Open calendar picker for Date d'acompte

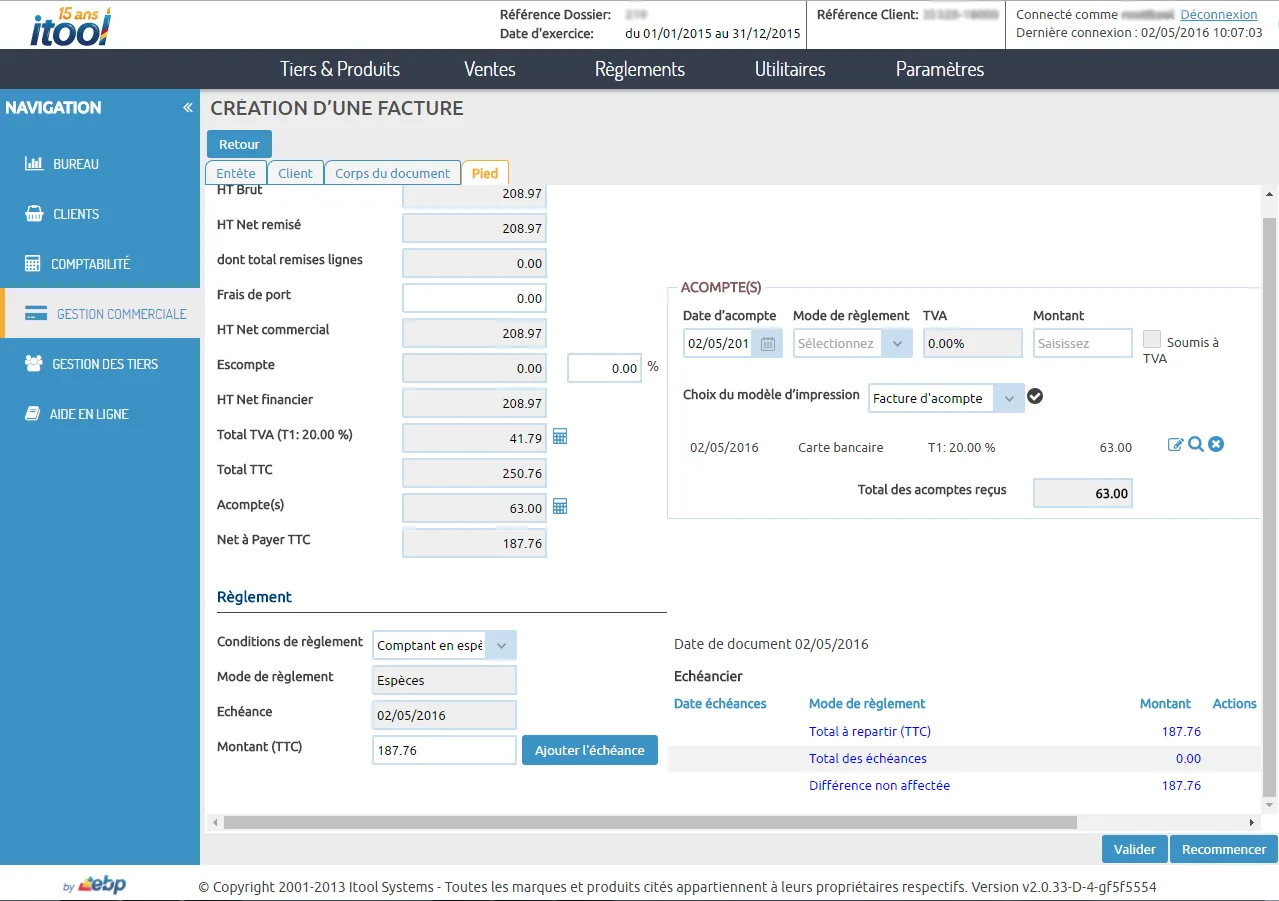pos(768,344)
